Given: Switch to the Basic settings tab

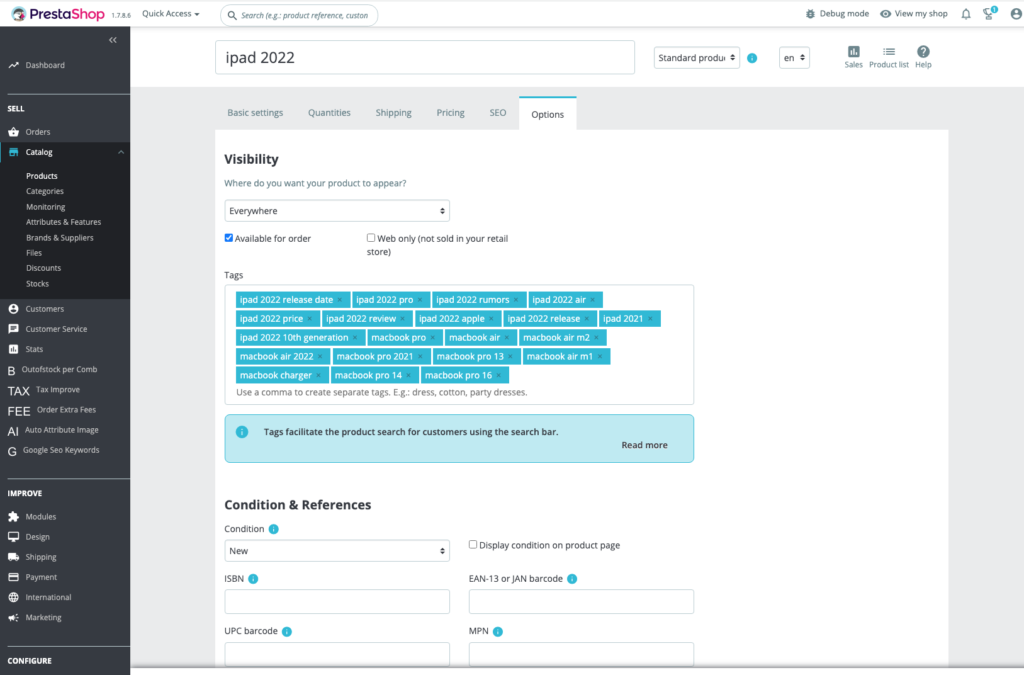Looking at the screenshot, I should tap(255, 113).
